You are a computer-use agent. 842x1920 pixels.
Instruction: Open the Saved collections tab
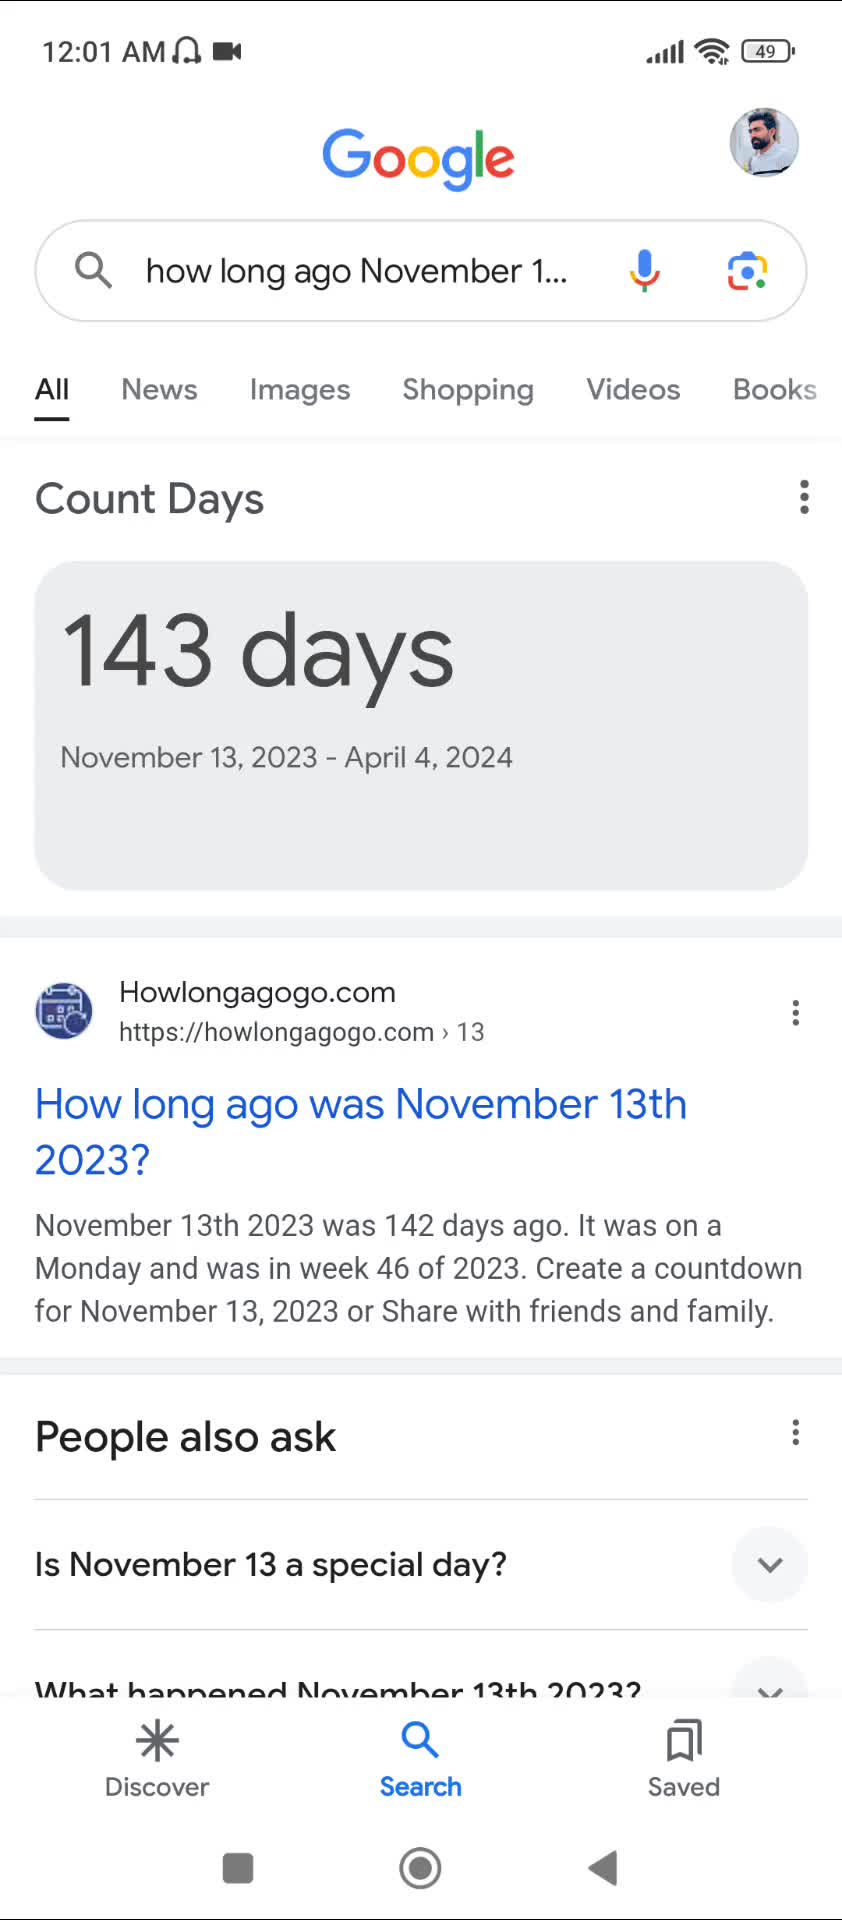[684, 1760]
